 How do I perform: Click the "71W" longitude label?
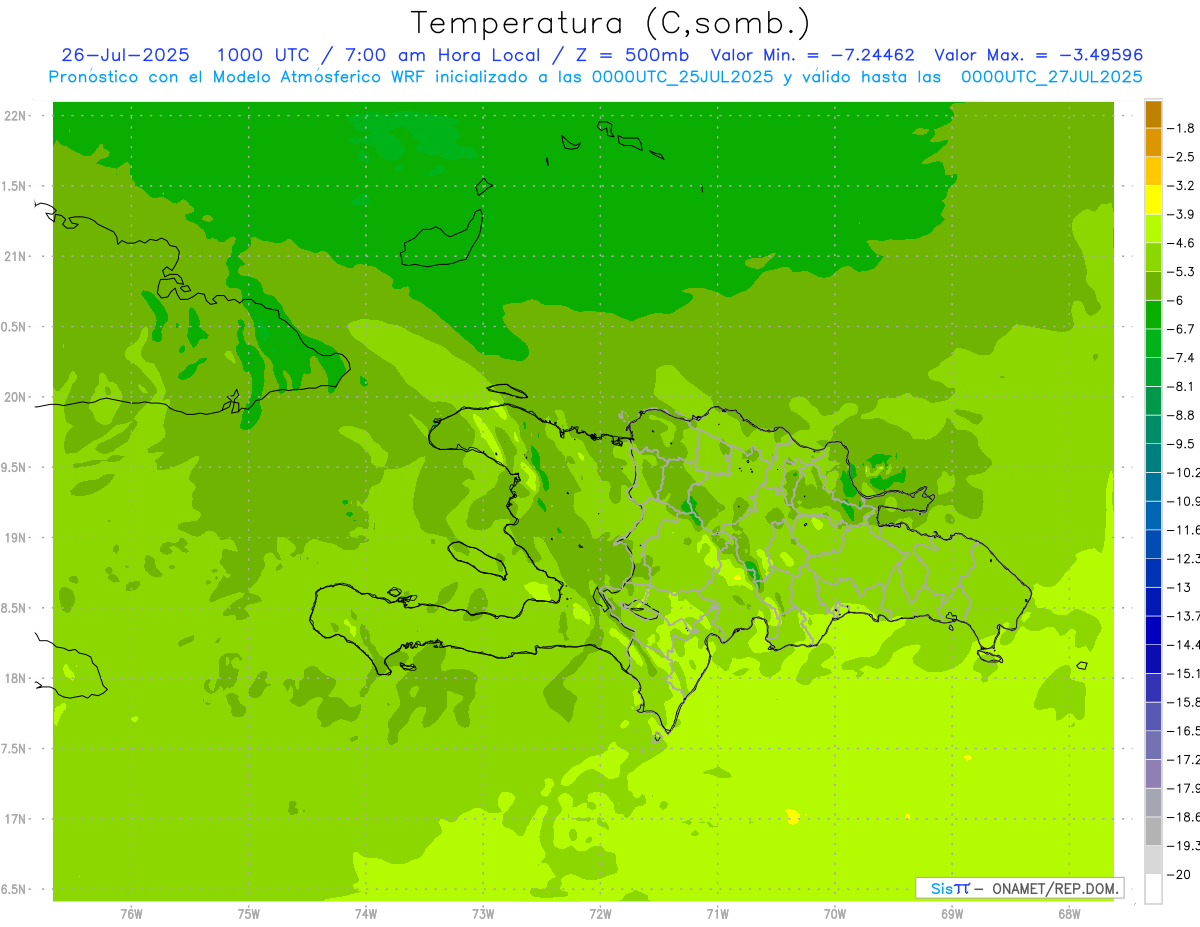tap(717, 914)
